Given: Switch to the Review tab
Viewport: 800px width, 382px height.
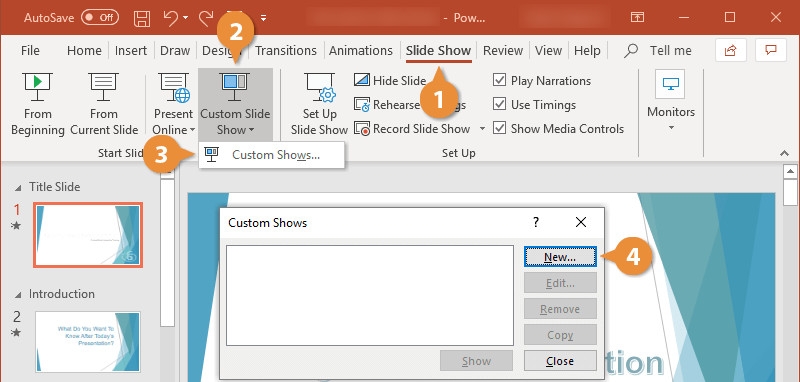Looking at the screenshot, I should coord(503,50).
